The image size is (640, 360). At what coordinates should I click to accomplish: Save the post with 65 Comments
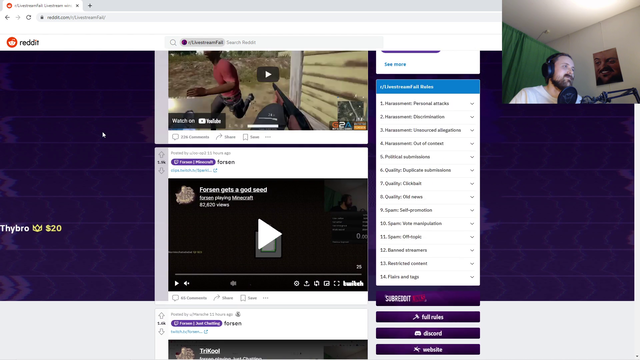click(x=249, y=298)
